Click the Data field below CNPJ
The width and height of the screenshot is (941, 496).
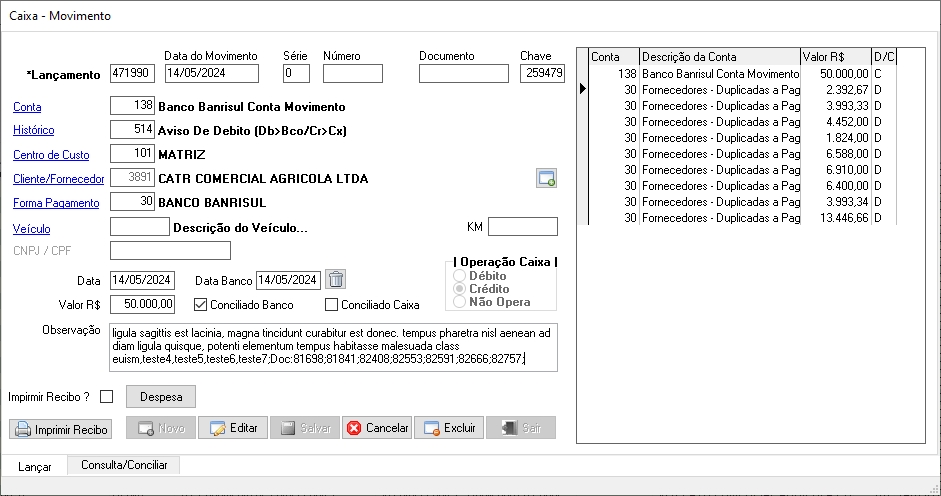click(143, 280)
